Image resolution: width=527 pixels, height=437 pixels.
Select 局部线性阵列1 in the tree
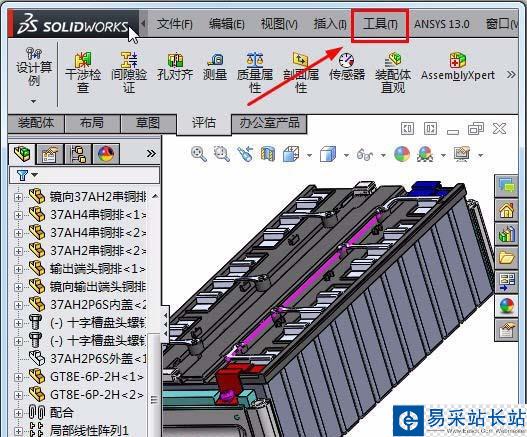point(89,430)
